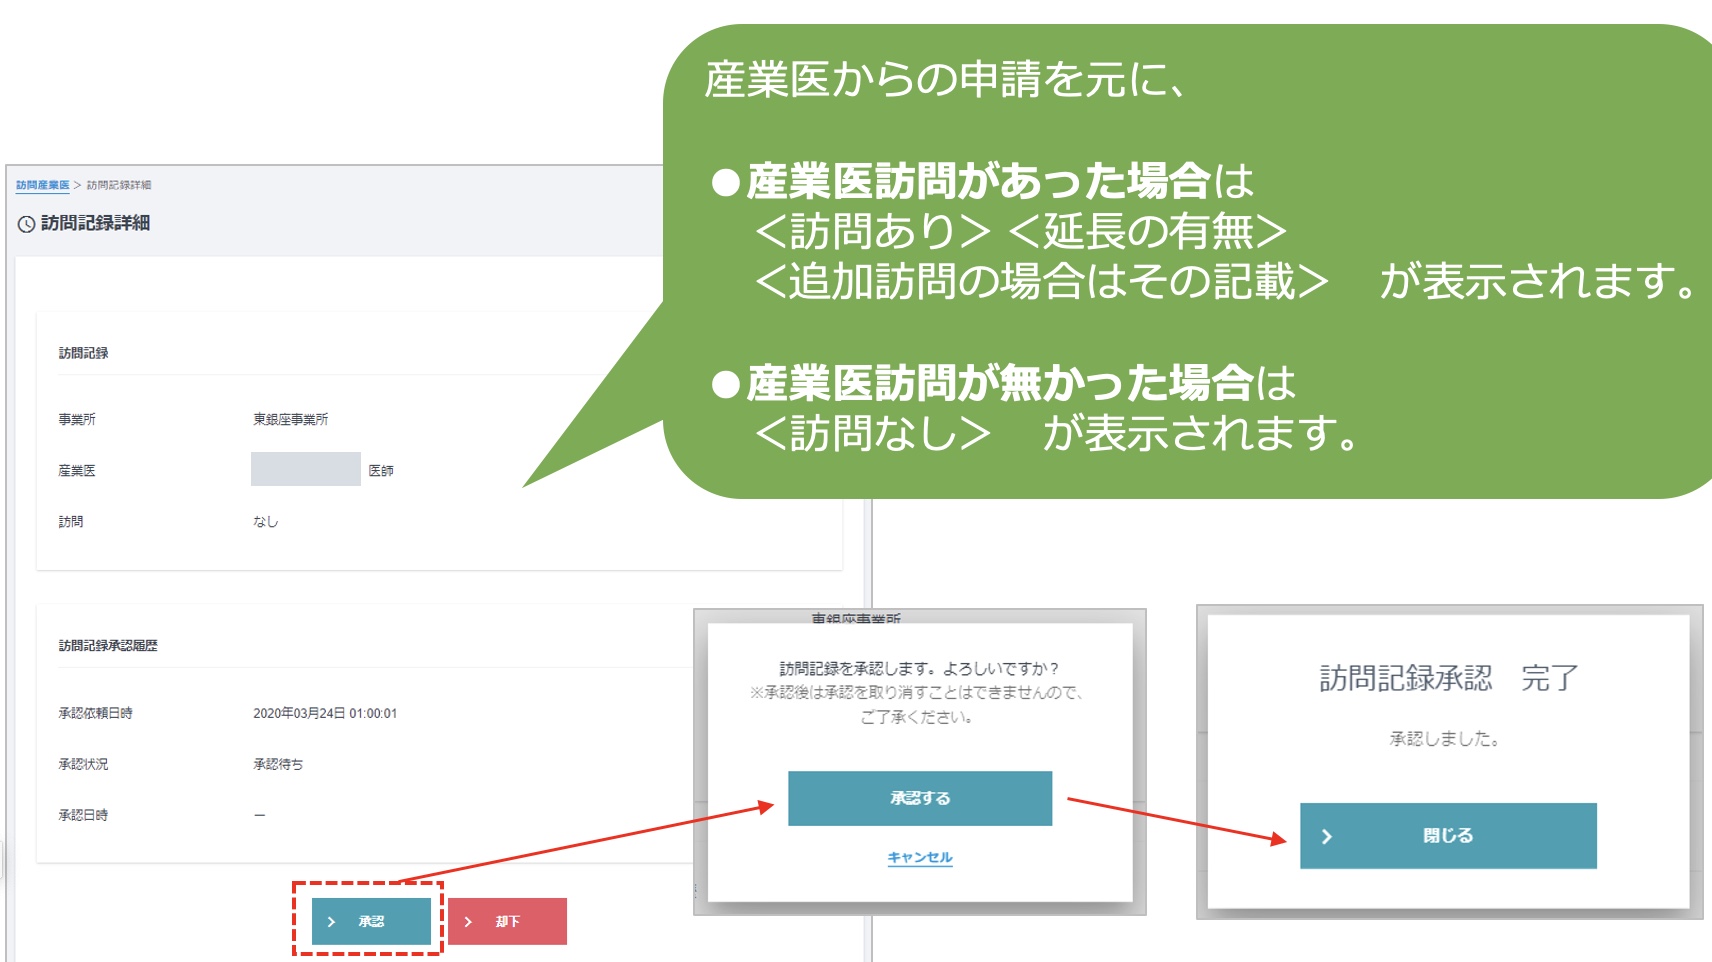Viewport: 1712px width, 962px height.
Task: Close the completion dialog with 閉じる
Action: point(1447,836)
